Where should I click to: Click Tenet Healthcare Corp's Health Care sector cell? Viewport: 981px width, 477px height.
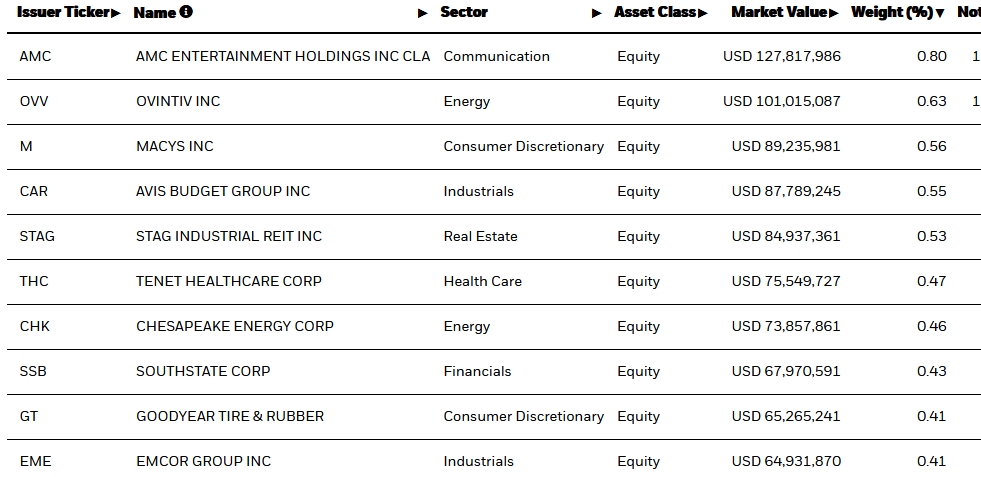click(x=482, y=282)
